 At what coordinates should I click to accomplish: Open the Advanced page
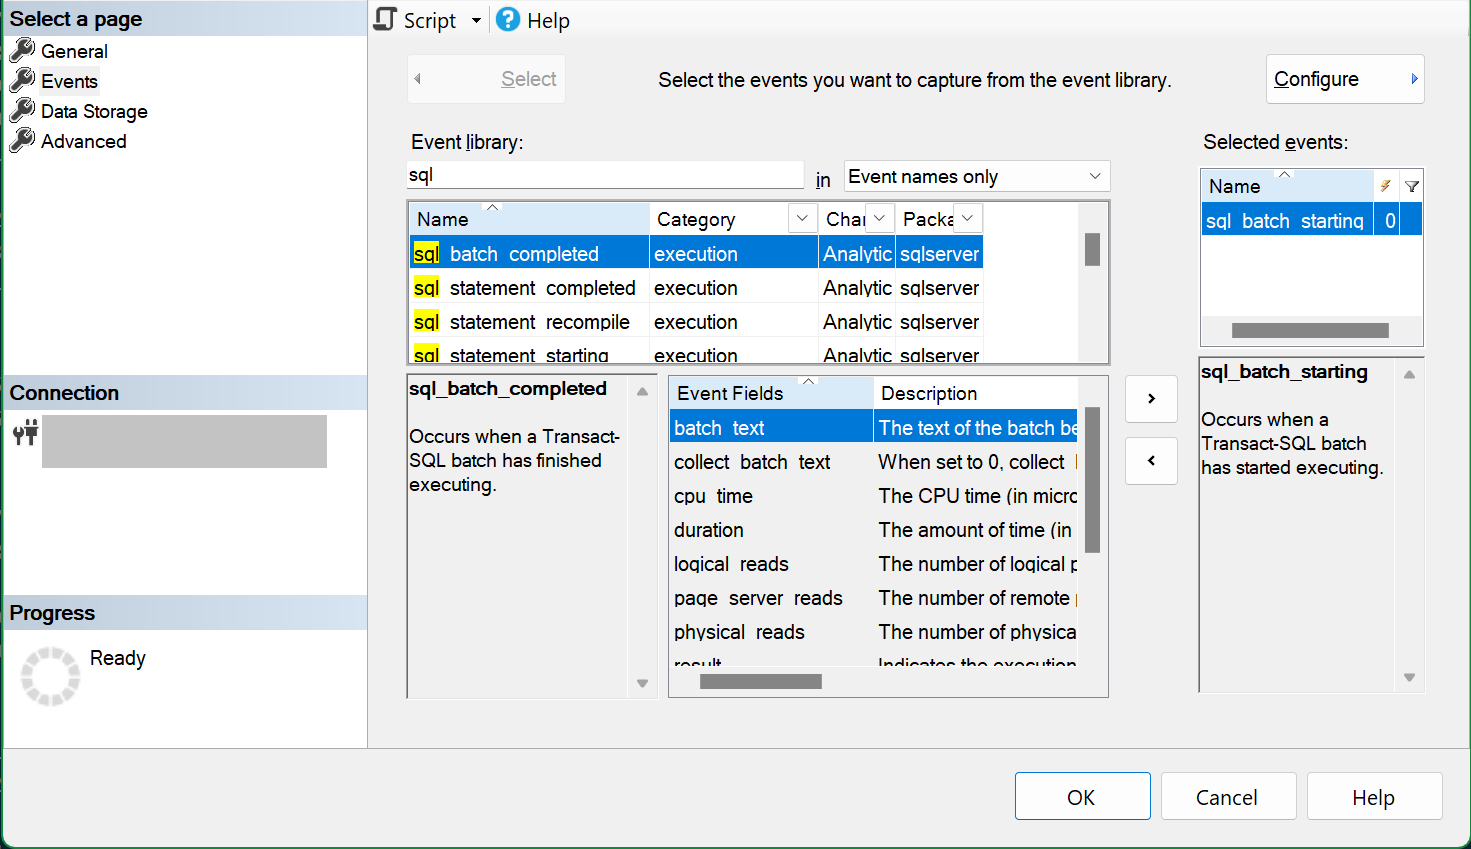(84, 142)
